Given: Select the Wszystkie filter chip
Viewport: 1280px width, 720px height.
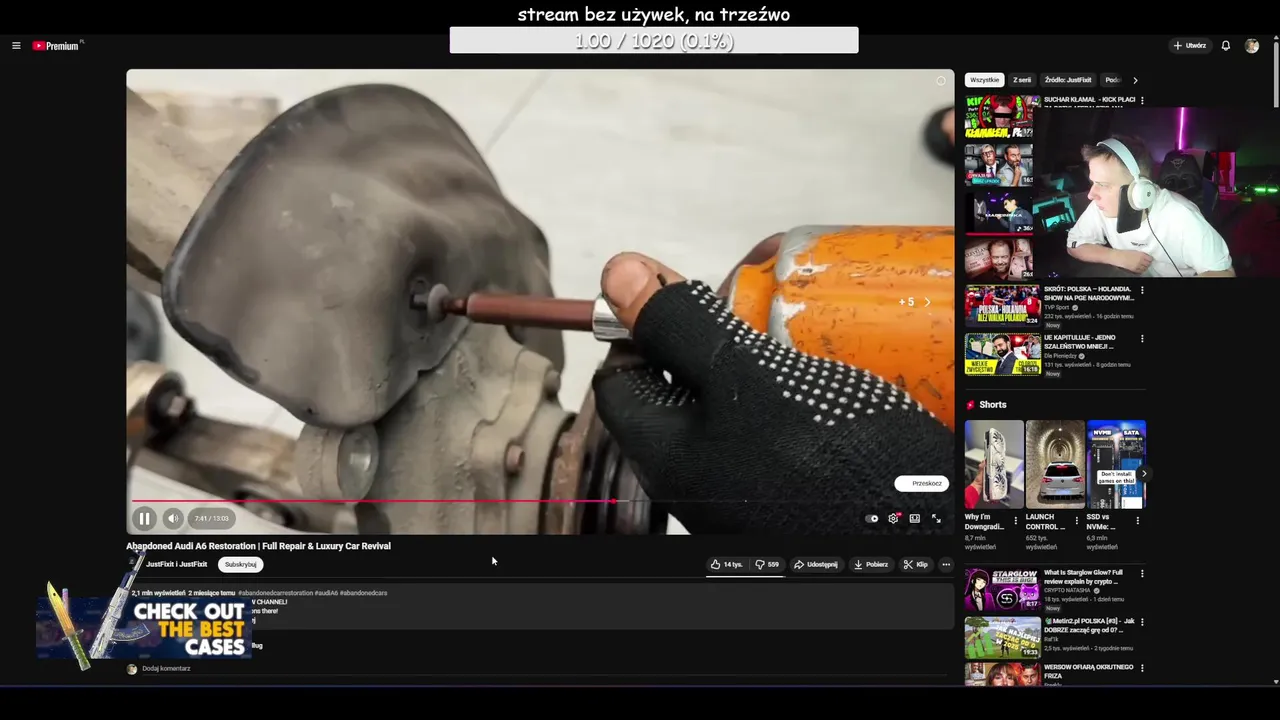Looking at the screenshot, I should [984, 80].
